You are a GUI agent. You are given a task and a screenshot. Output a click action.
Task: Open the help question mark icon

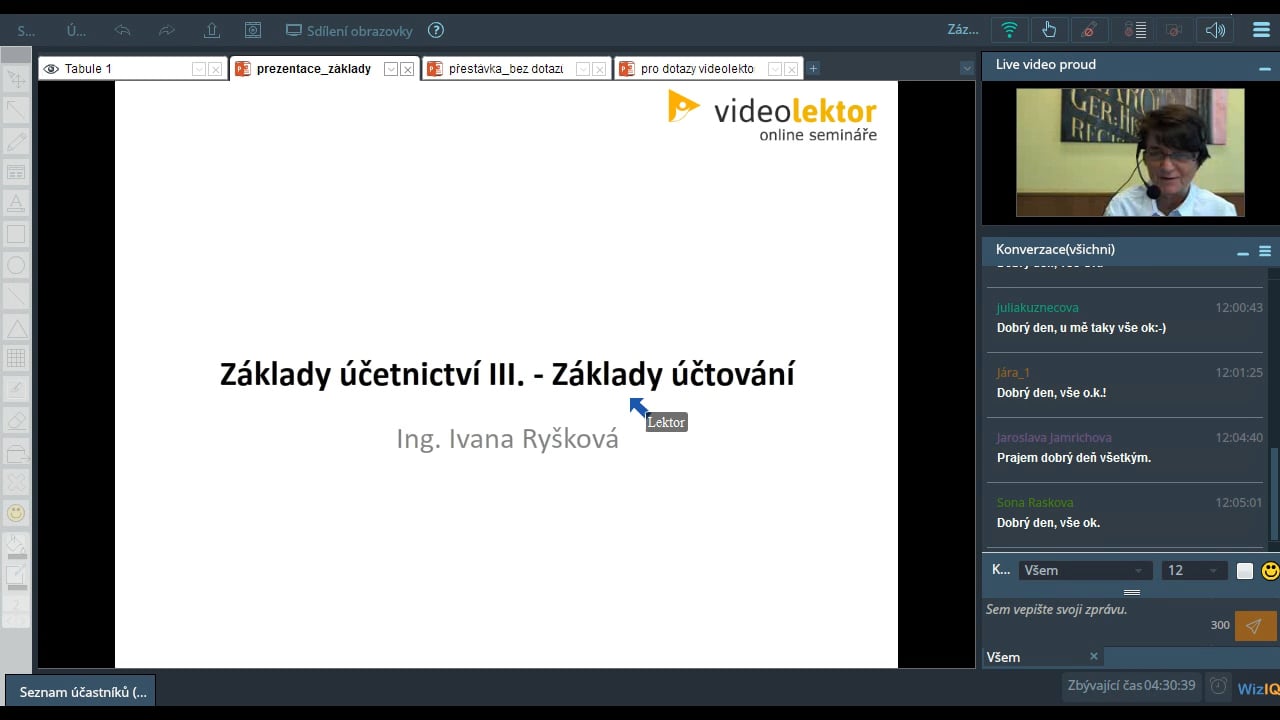[x=435, y=30]
